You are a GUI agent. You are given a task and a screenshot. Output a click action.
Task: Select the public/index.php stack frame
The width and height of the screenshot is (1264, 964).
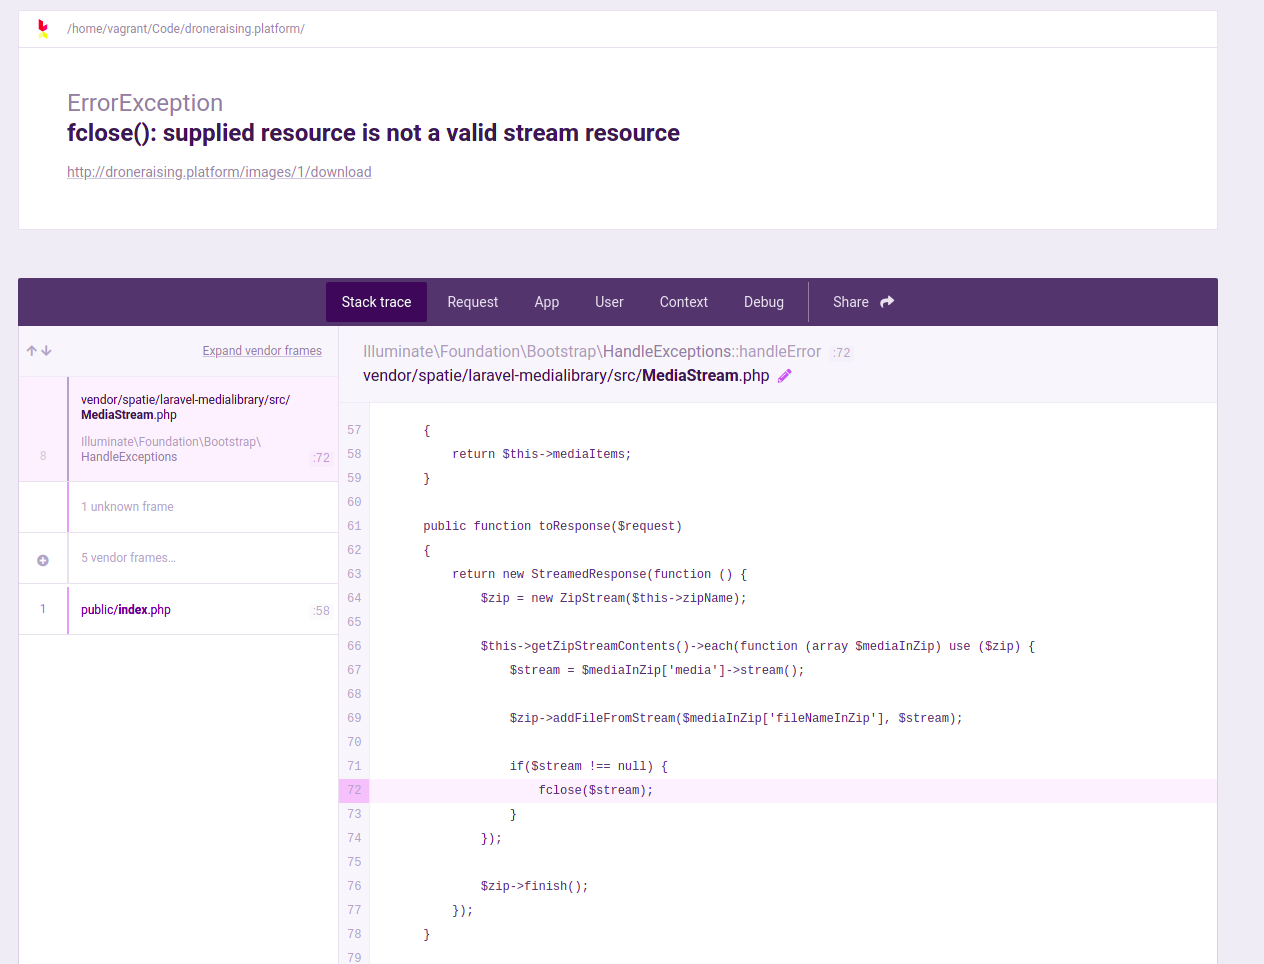coord(178,609)
